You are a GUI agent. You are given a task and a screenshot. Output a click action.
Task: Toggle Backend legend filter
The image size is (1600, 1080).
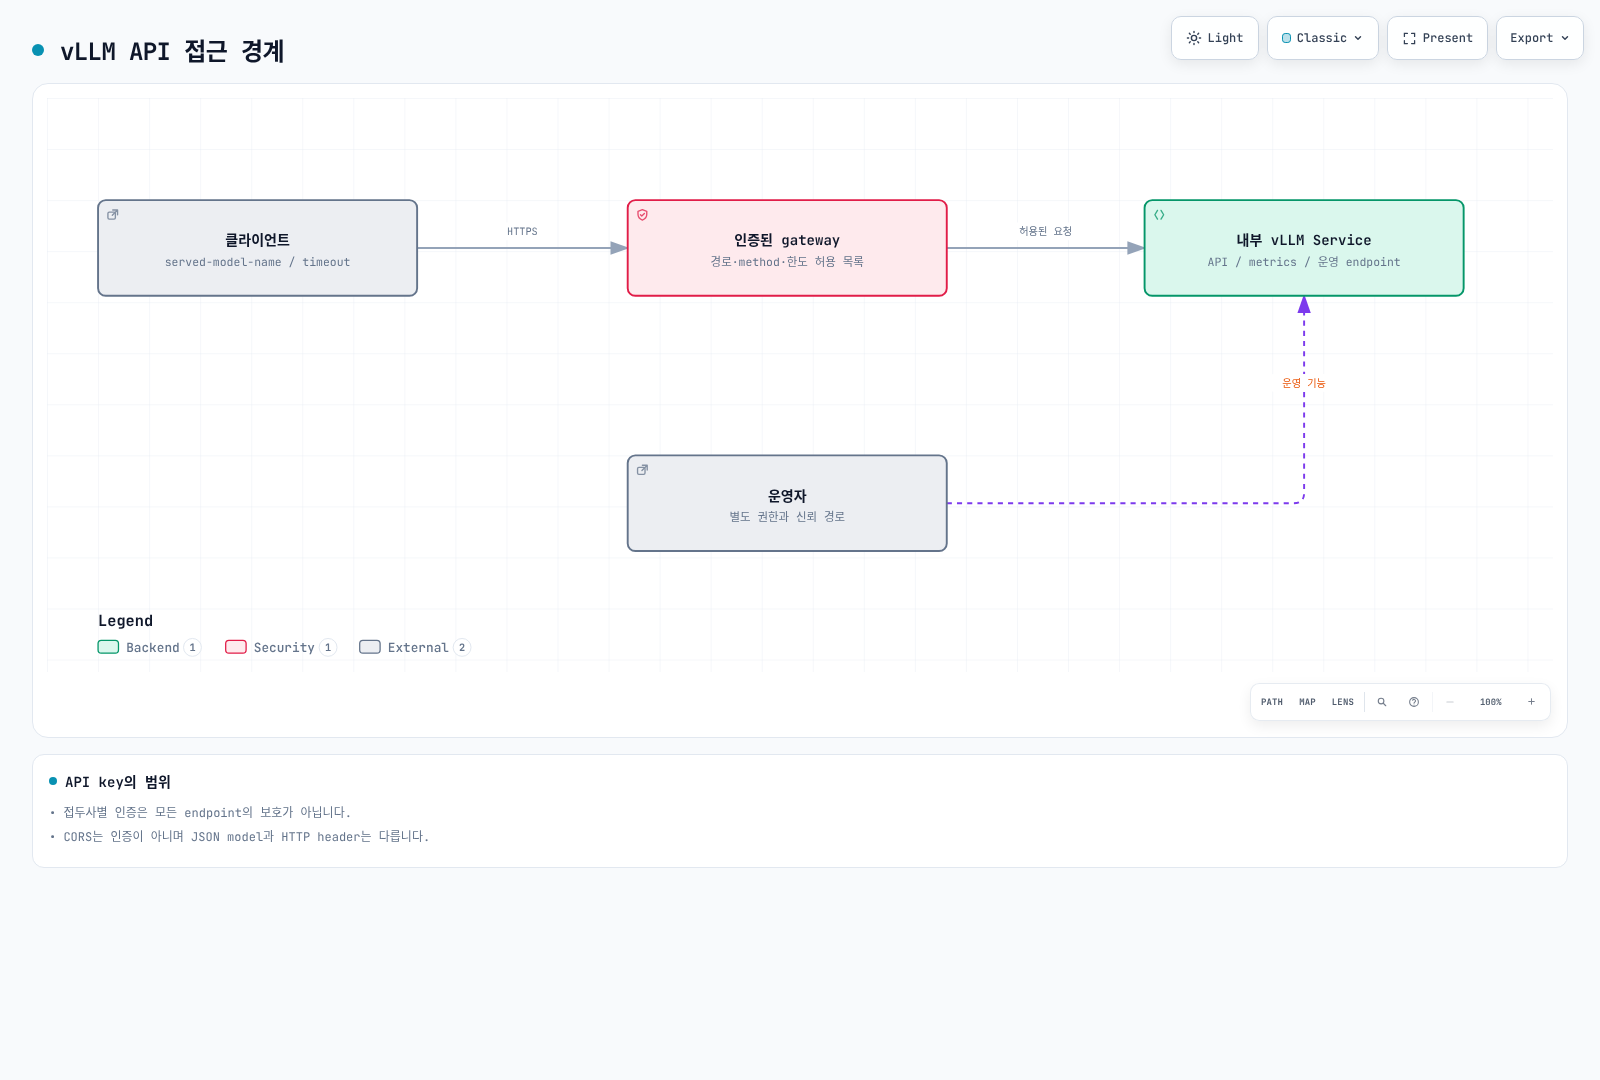149,647
